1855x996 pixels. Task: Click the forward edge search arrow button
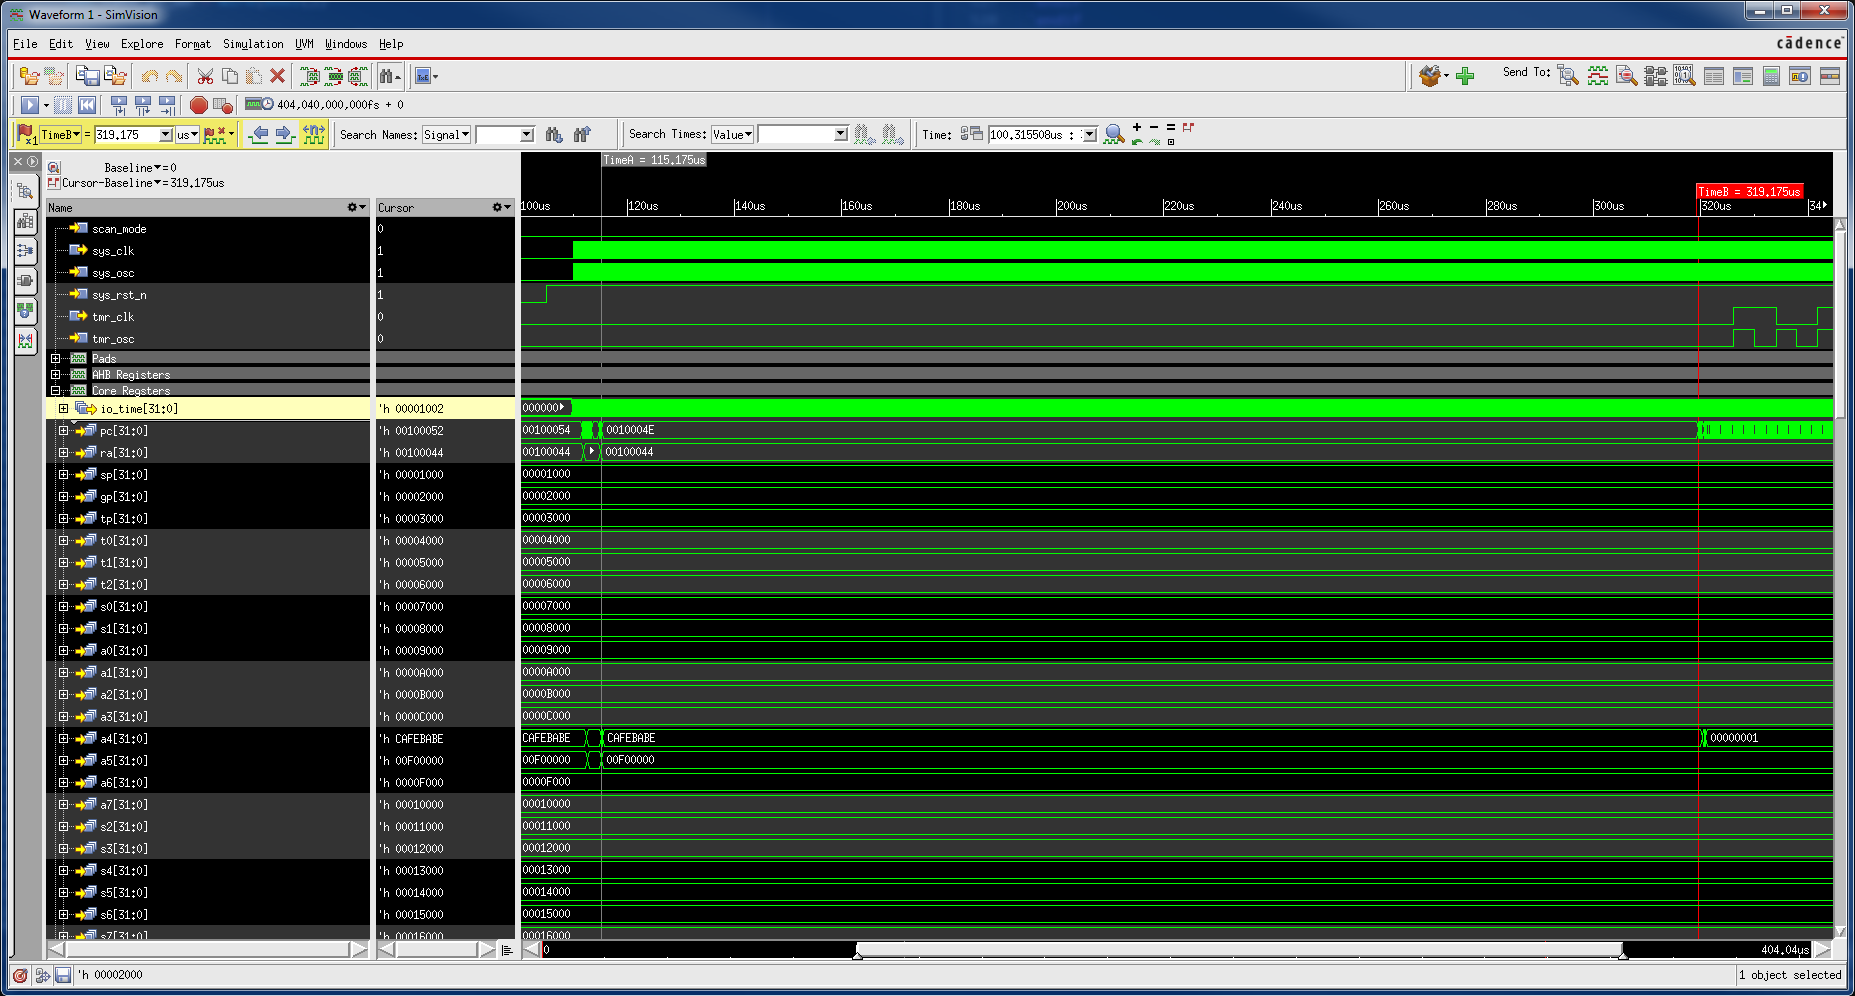281,134
